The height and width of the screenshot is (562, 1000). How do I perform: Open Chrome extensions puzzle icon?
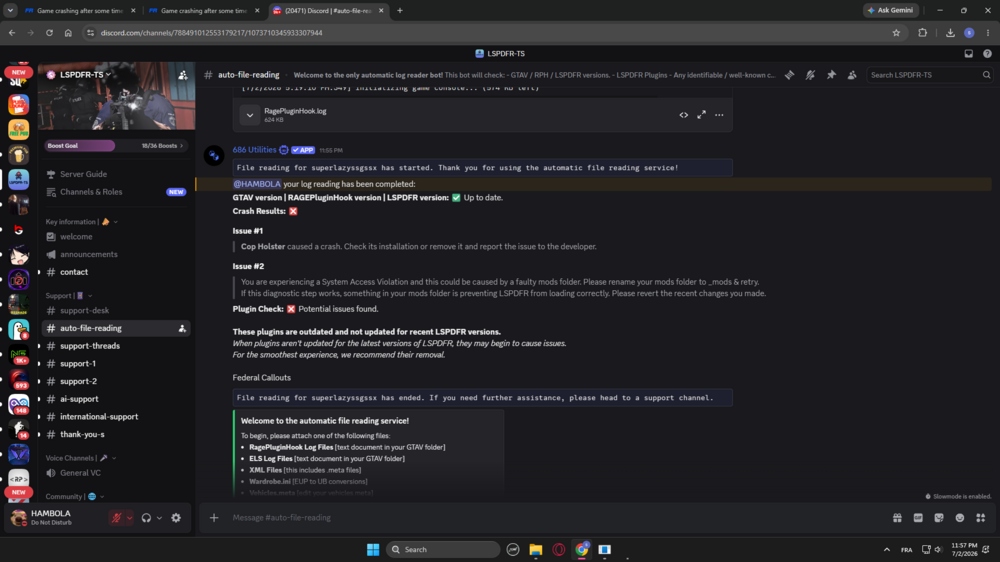click(922, 33)
